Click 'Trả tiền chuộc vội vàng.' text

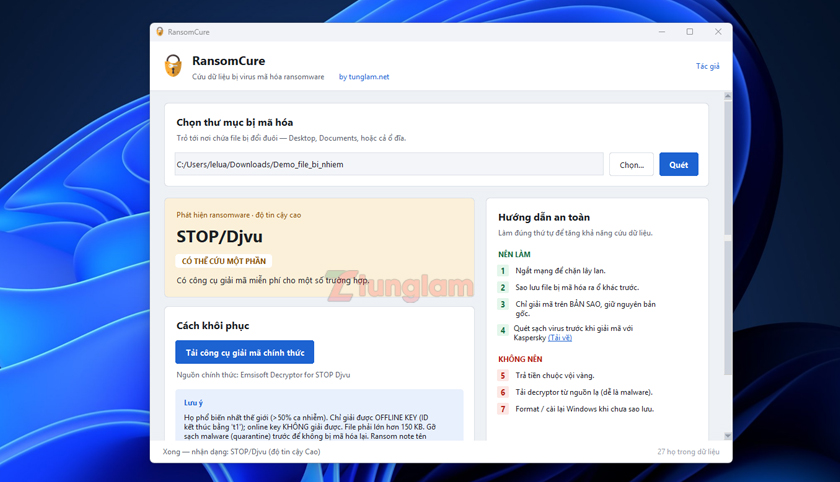pyautogui.click(x=554, y=375)
